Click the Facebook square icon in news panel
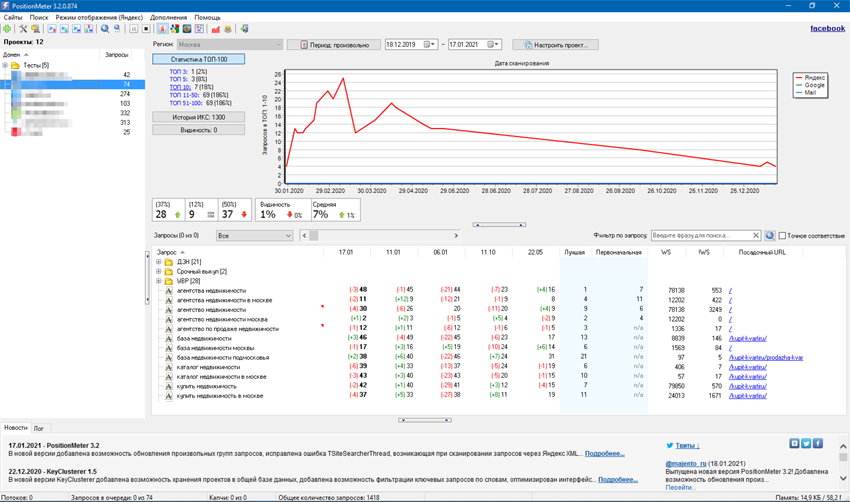Screen dimensions: 850x502 (x=818, y=443)
